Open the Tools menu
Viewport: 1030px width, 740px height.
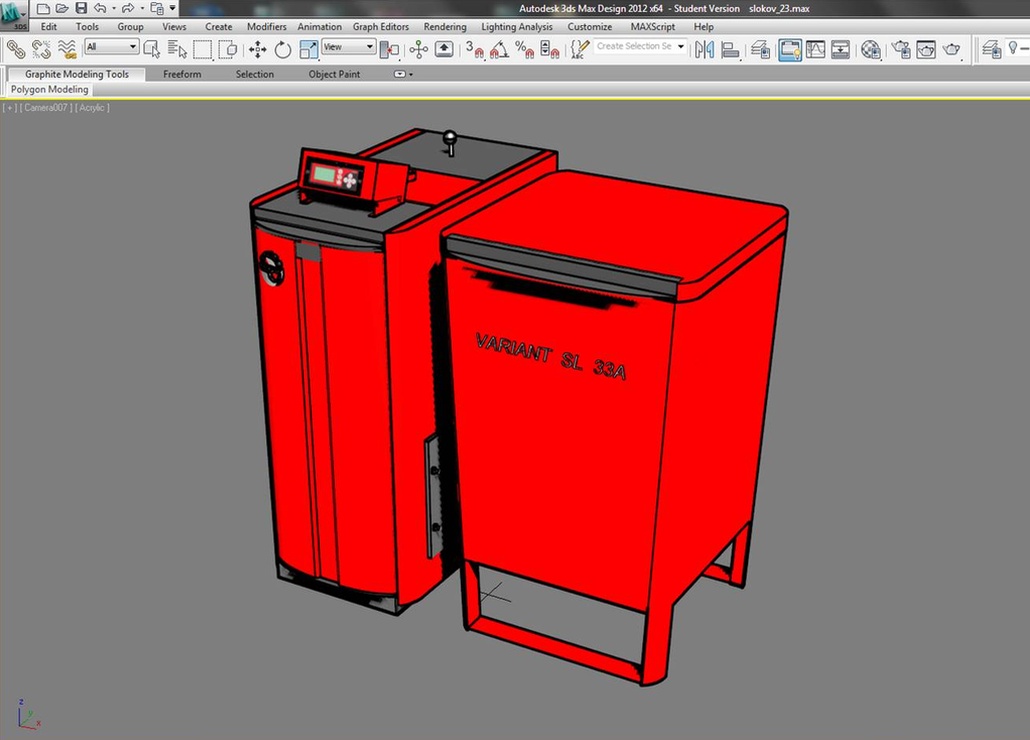click(87, 27)
